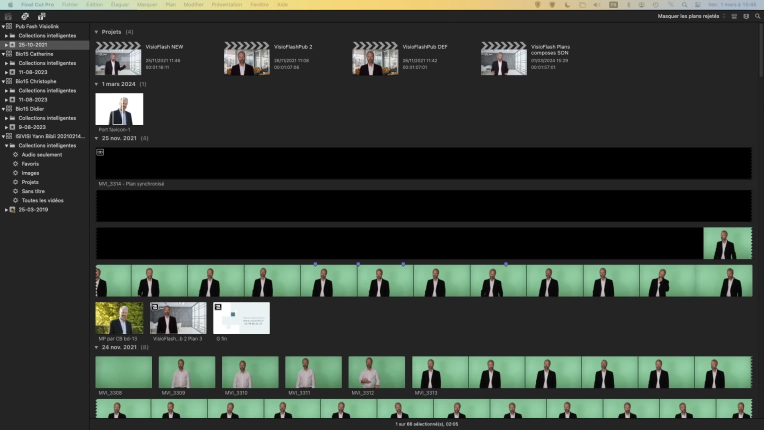Collapse the 25 nov. 2021 group
This screenshot has height=430, width=764.
point(96,138)
